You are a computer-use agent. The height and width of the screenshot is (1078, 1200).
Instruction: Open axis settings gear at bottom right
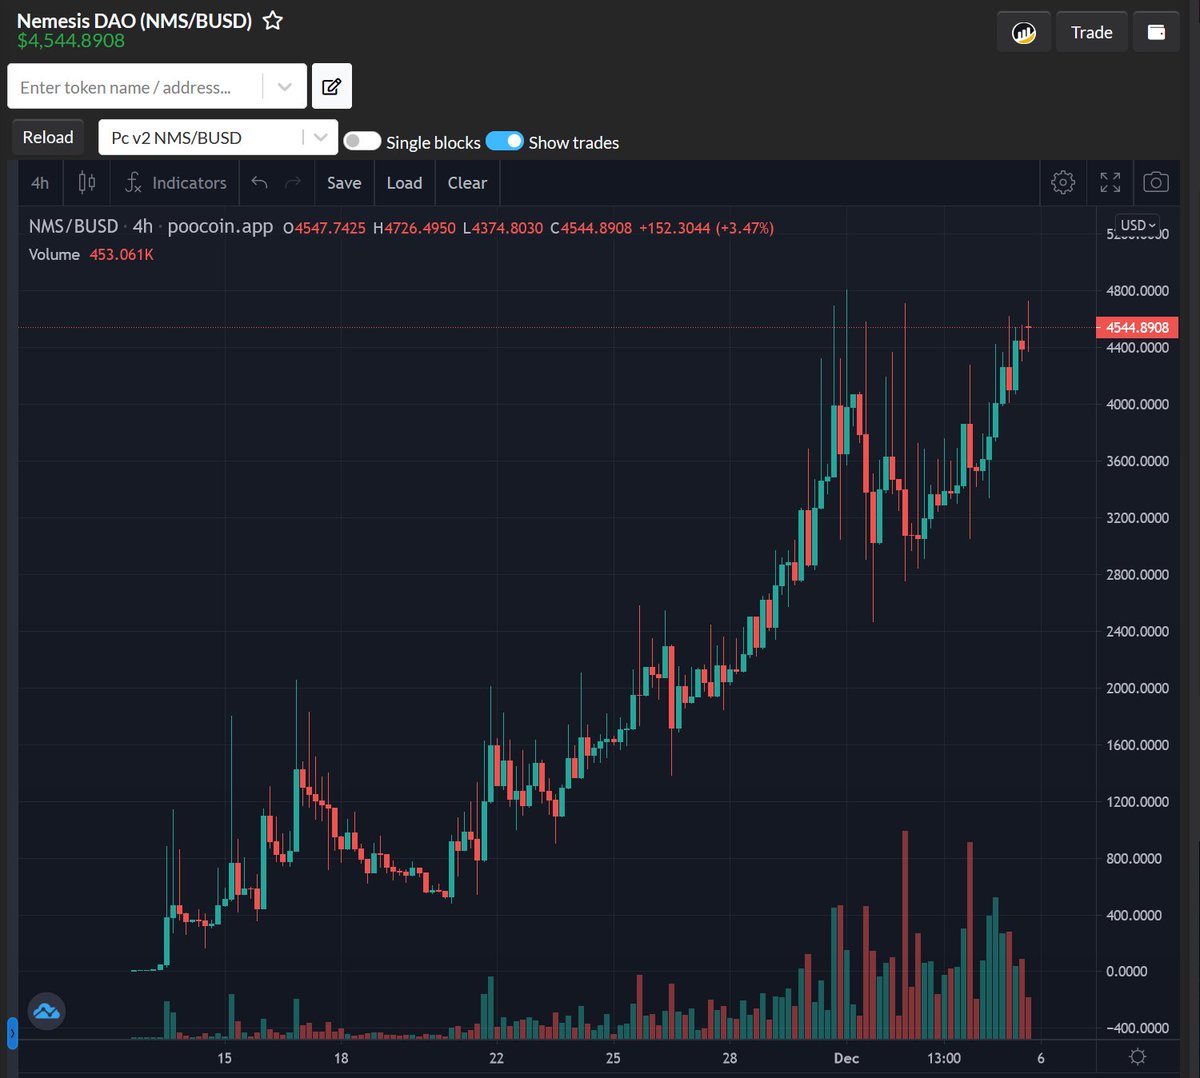click(x=1138, y=1057)
